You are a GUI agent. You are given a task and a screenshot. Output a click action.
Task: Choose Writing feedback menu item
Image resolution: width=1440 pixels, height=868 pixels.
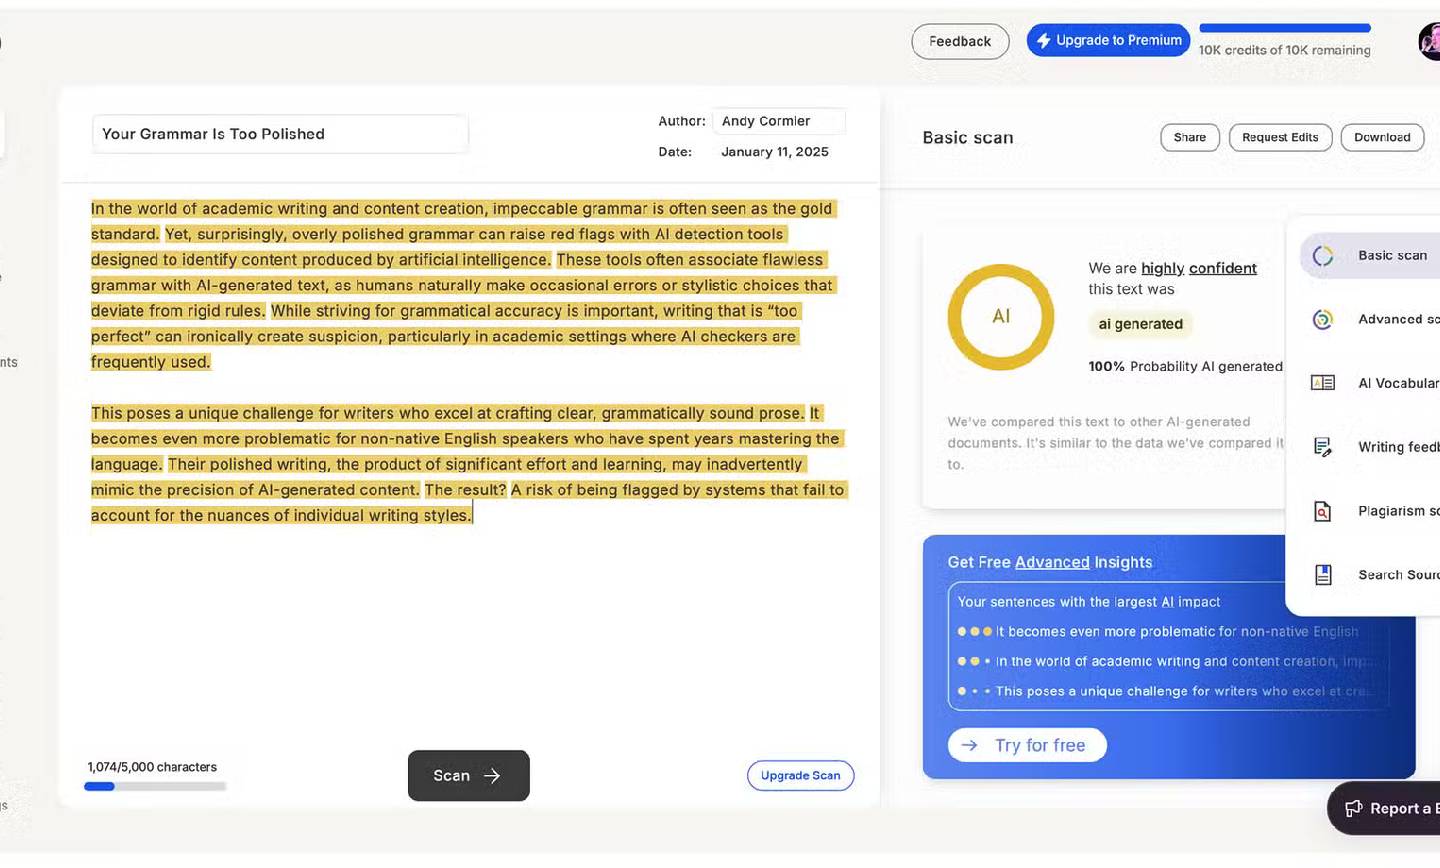[1370, 447]
